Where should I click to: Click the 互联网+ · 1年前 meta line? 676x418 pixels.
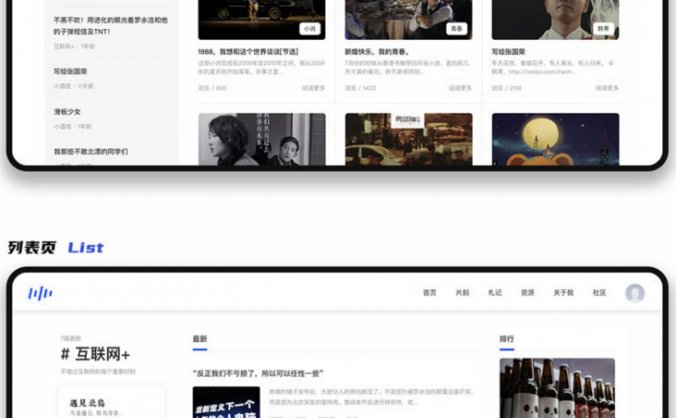pyautogui.click(x=74, y=46)
